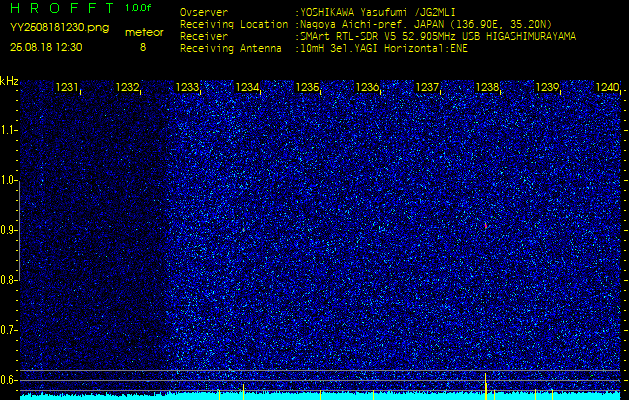Click the 0.7 kHz axis label

pyautogui.click(x=8, y=330)
